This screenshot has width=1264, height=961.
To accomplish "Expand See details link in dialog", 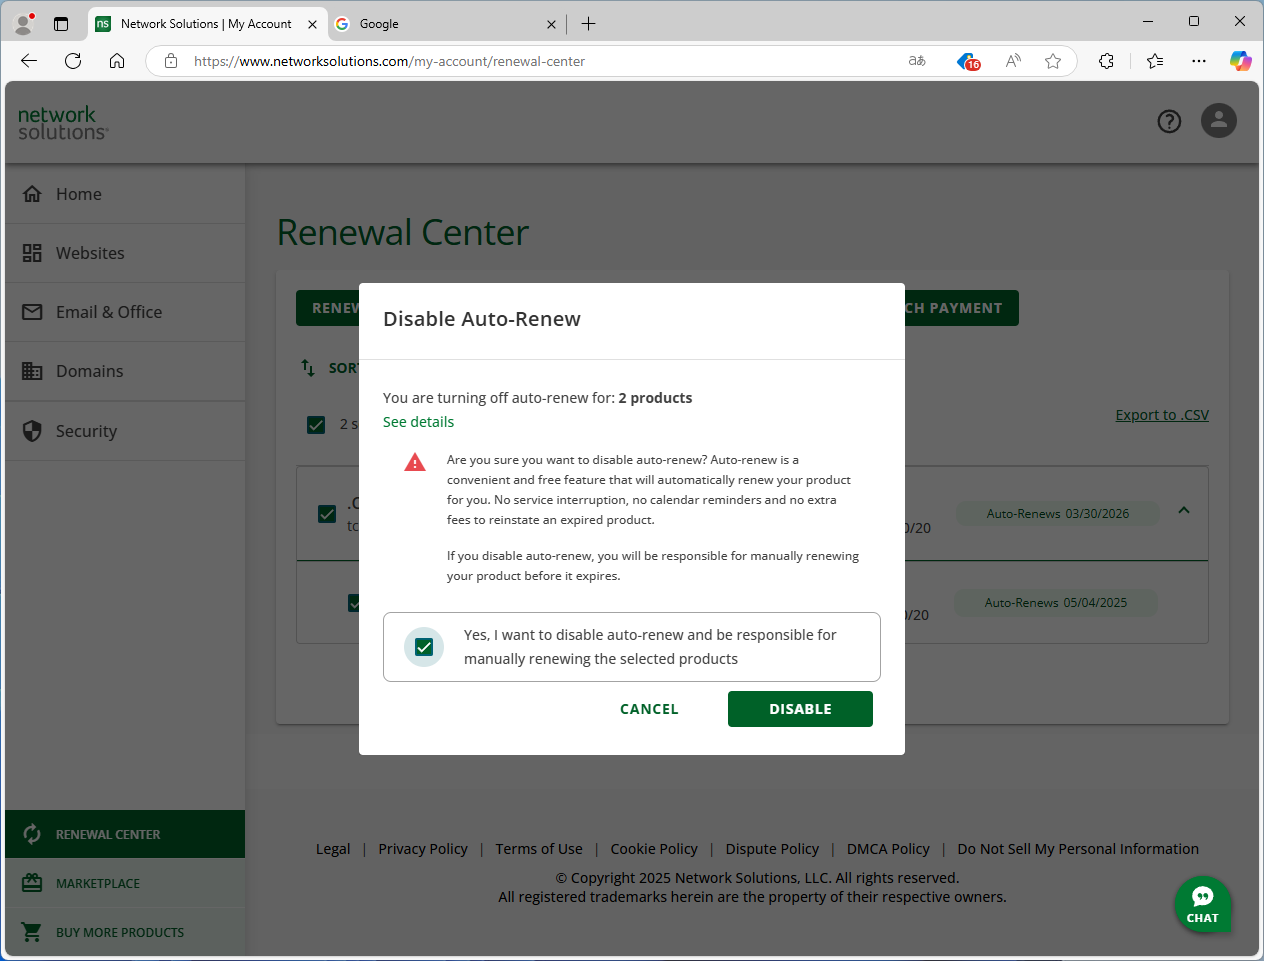I will 418,422.
